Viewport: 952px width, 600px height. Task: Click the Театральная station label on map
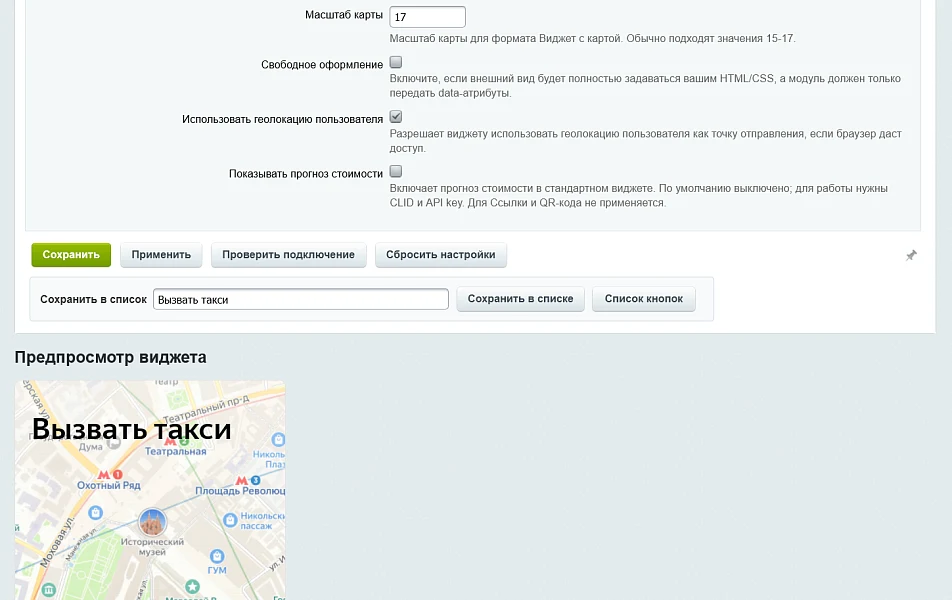175,451
